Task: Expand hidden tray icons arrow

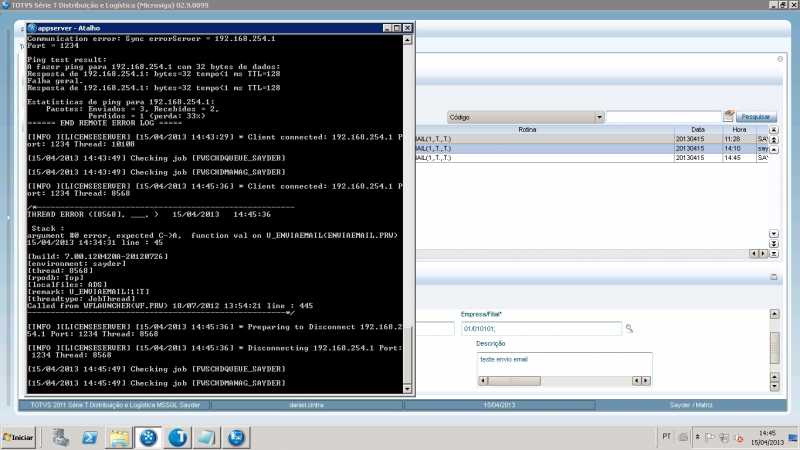Action: 697,437
